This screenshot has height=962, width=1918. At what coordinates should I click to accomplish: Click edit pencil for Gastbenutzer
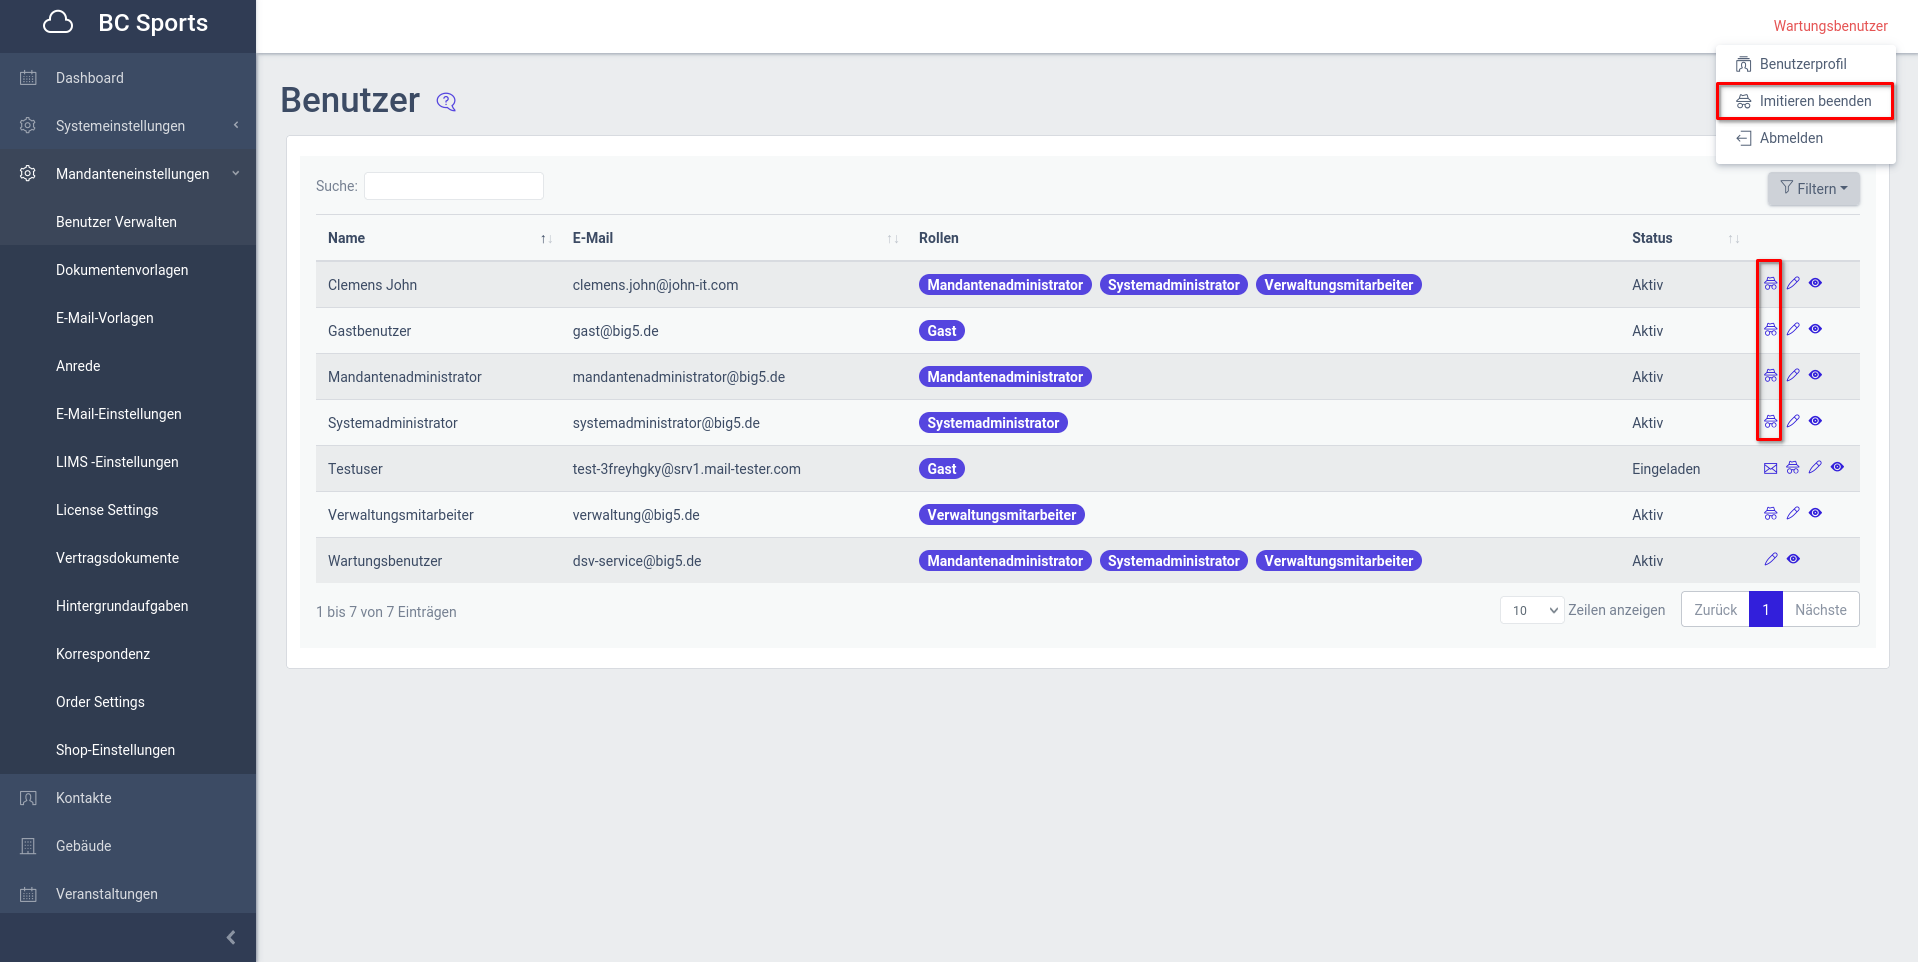pos(1793,329)
